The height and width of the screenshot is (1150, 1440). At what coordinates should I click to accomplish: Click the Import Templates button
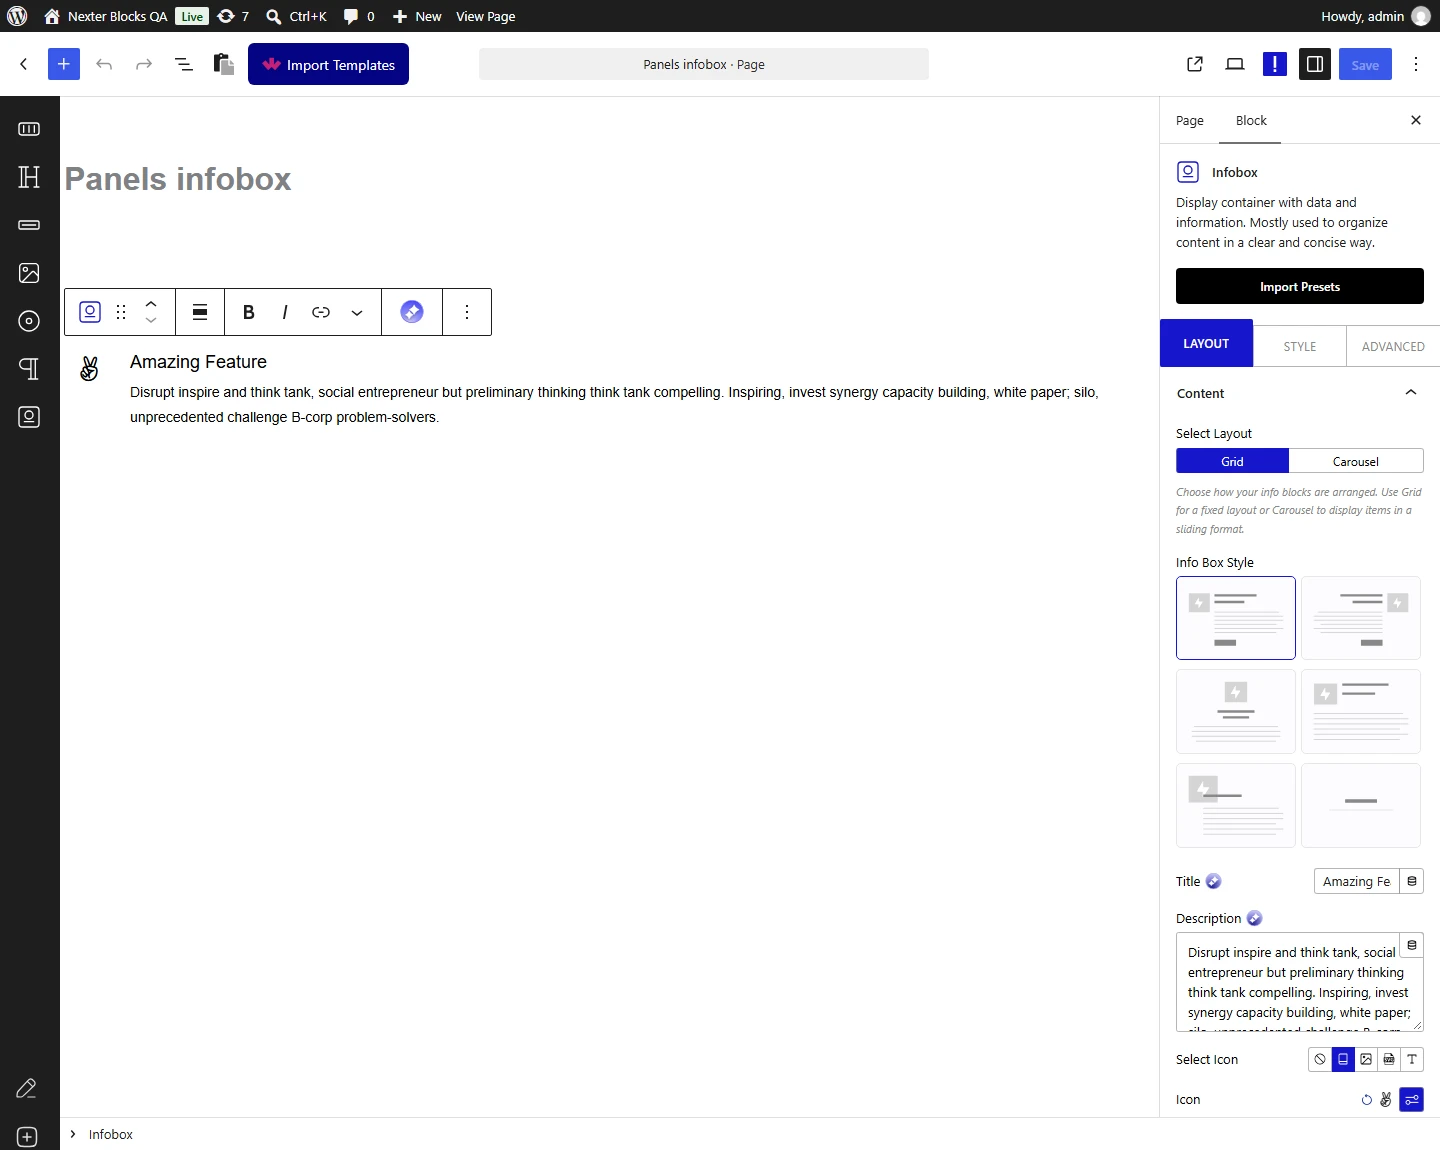point(328,64)
